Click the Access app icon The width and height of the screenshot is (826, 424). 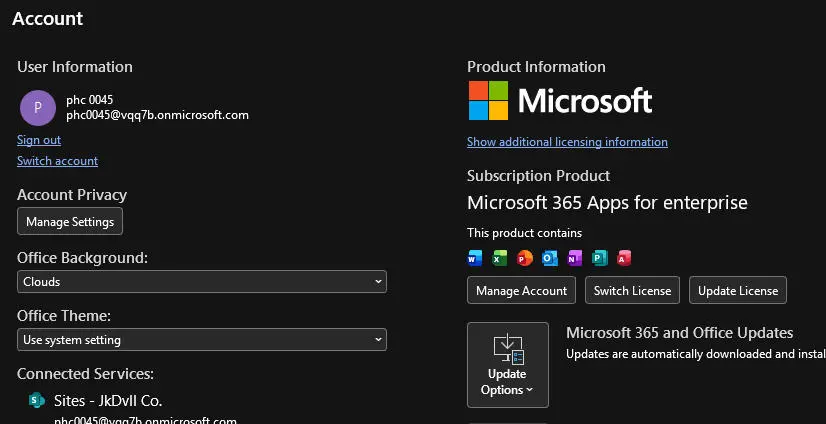624,258
